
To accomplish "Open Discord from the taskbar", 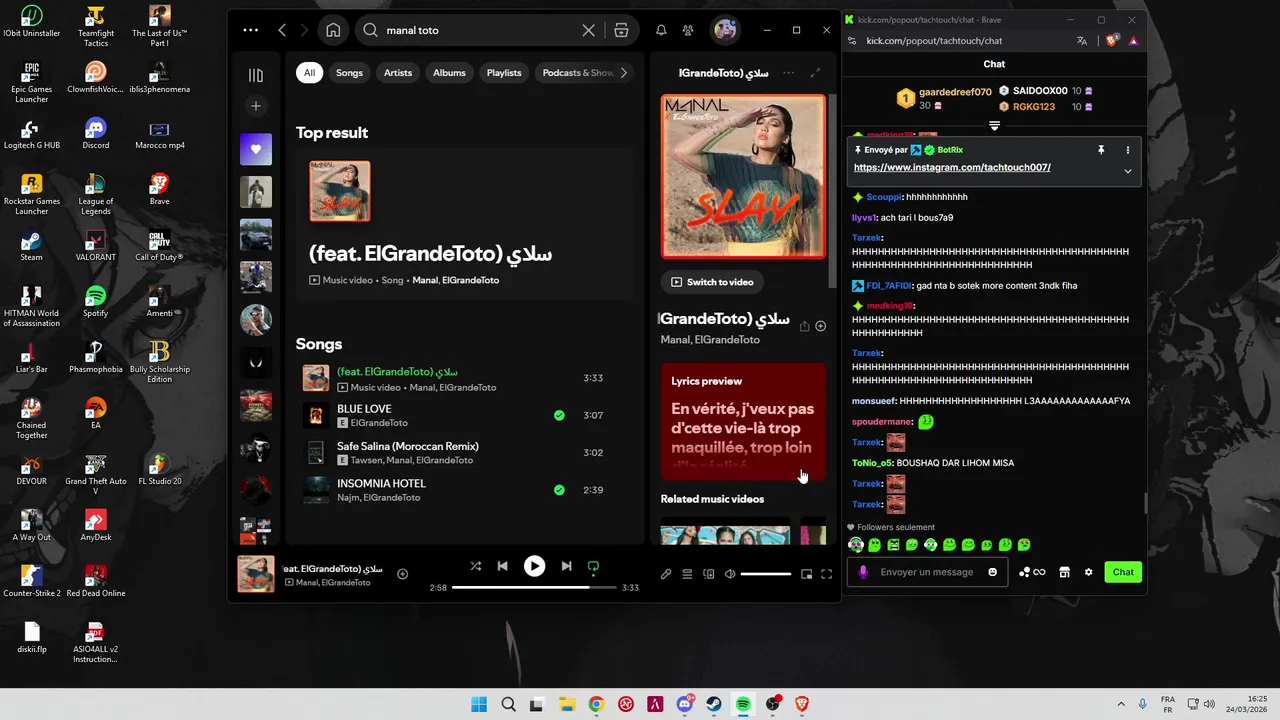I will point(685,704).
